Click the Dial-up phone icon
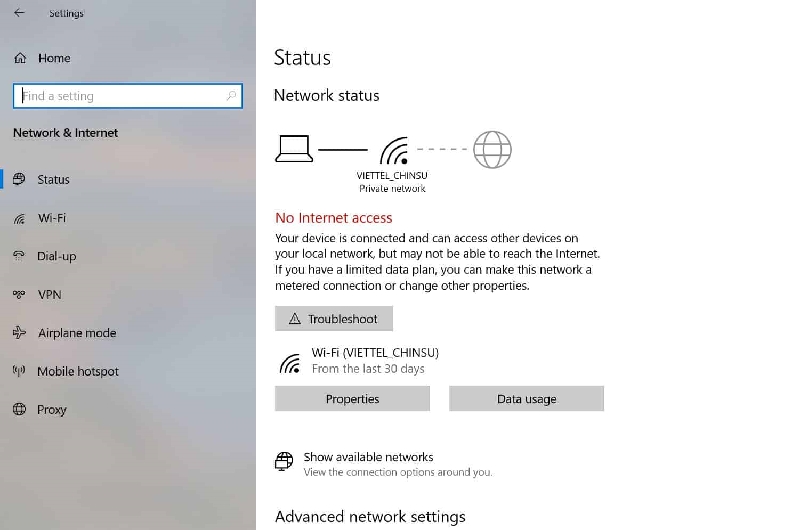The height and width of the screenshot is (530, 800). coord(19,256)
